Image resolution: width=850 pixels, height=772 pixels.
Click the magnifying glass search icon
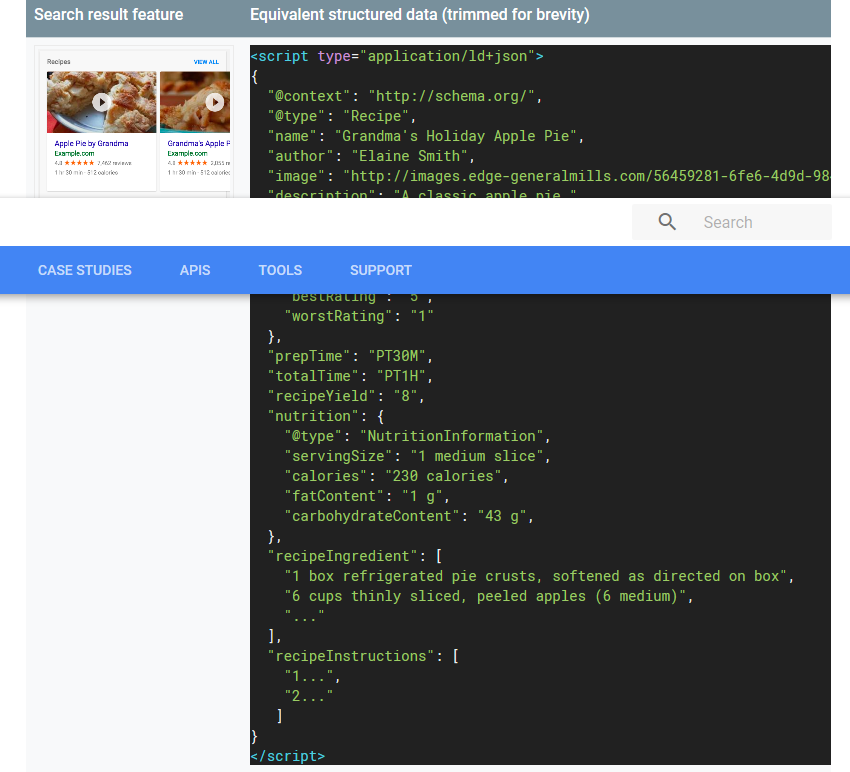(x=667, y=222)
